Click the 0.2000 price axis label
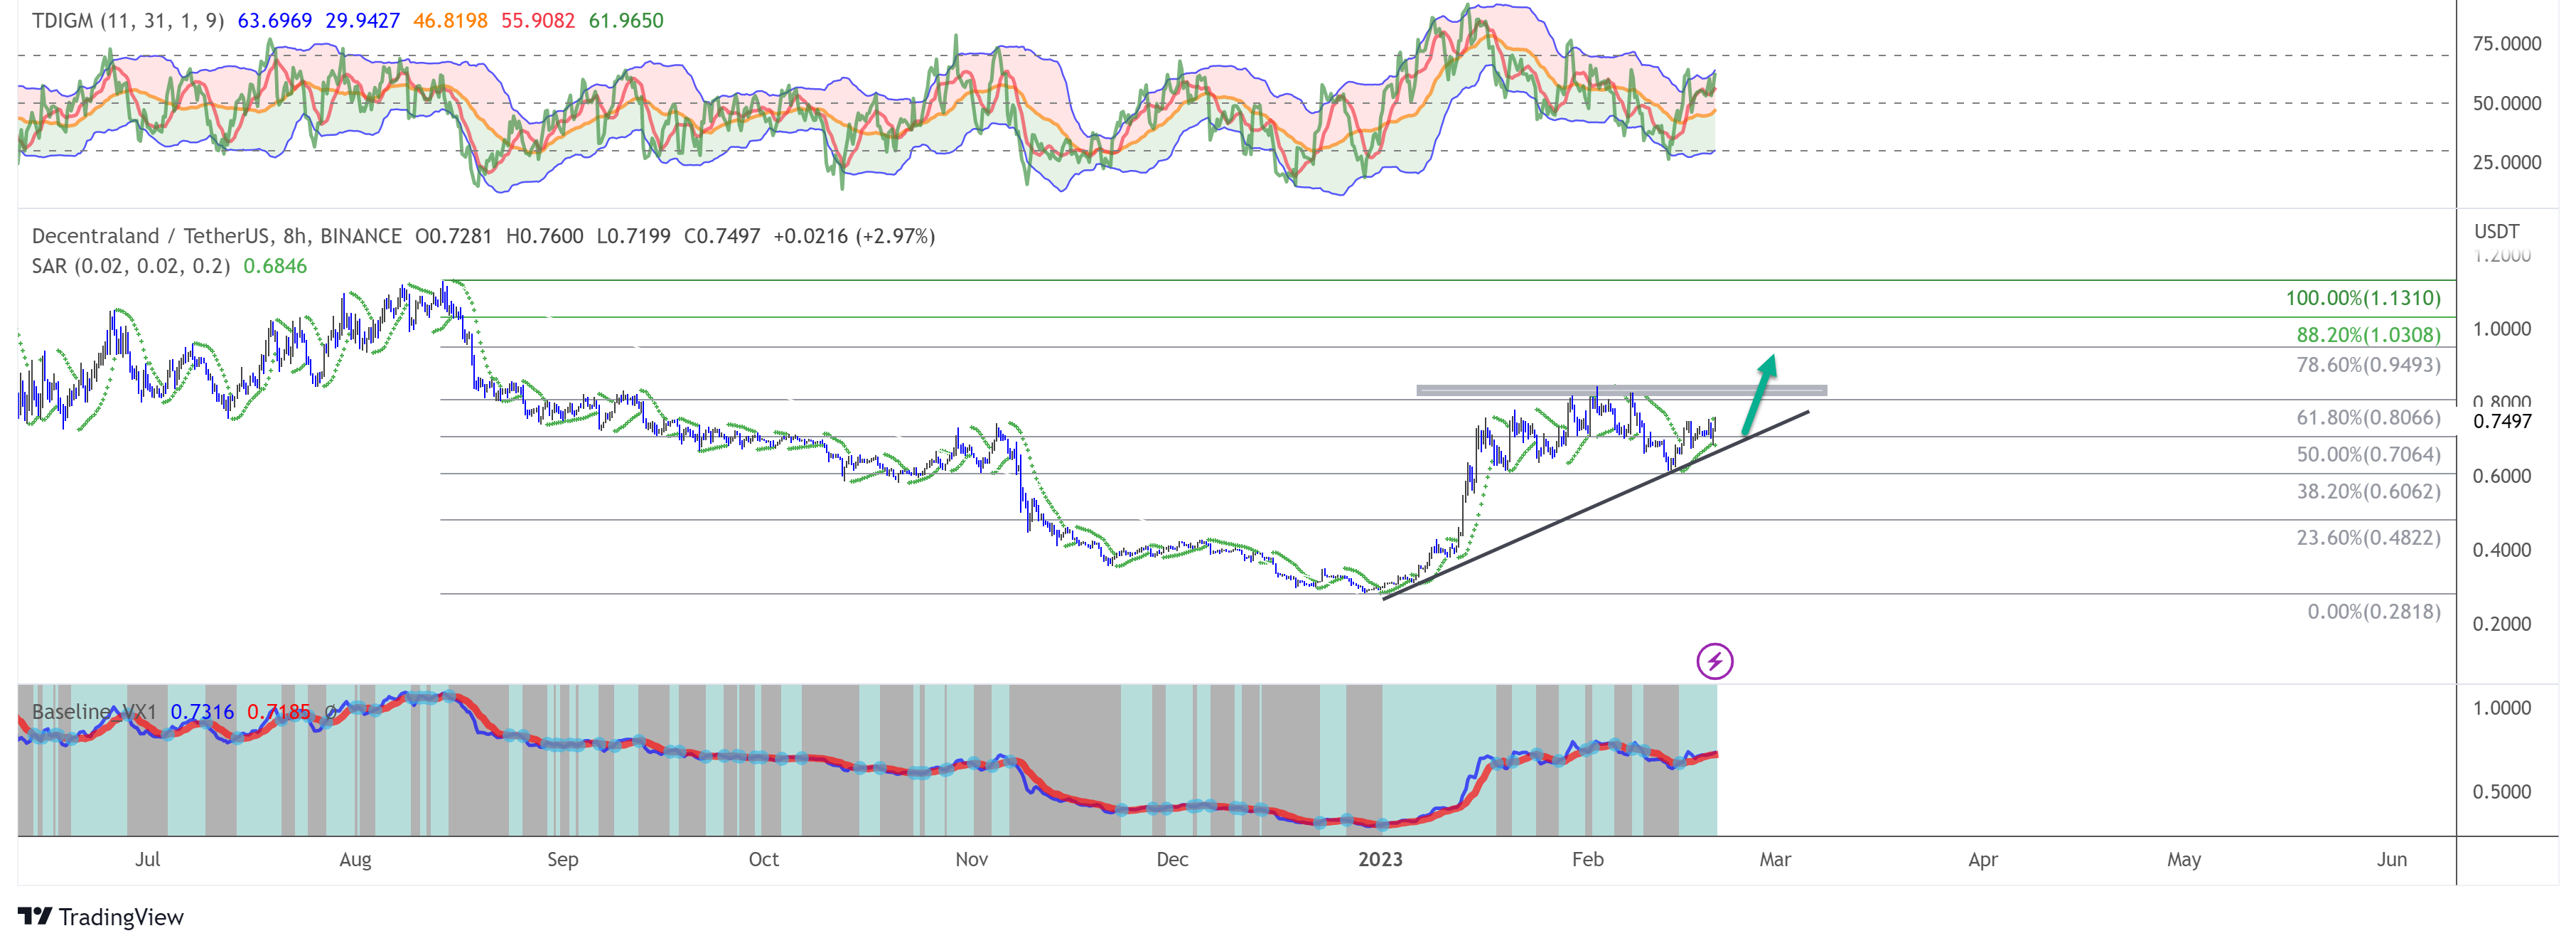The image size is (2576, 948). point(2502,624)
